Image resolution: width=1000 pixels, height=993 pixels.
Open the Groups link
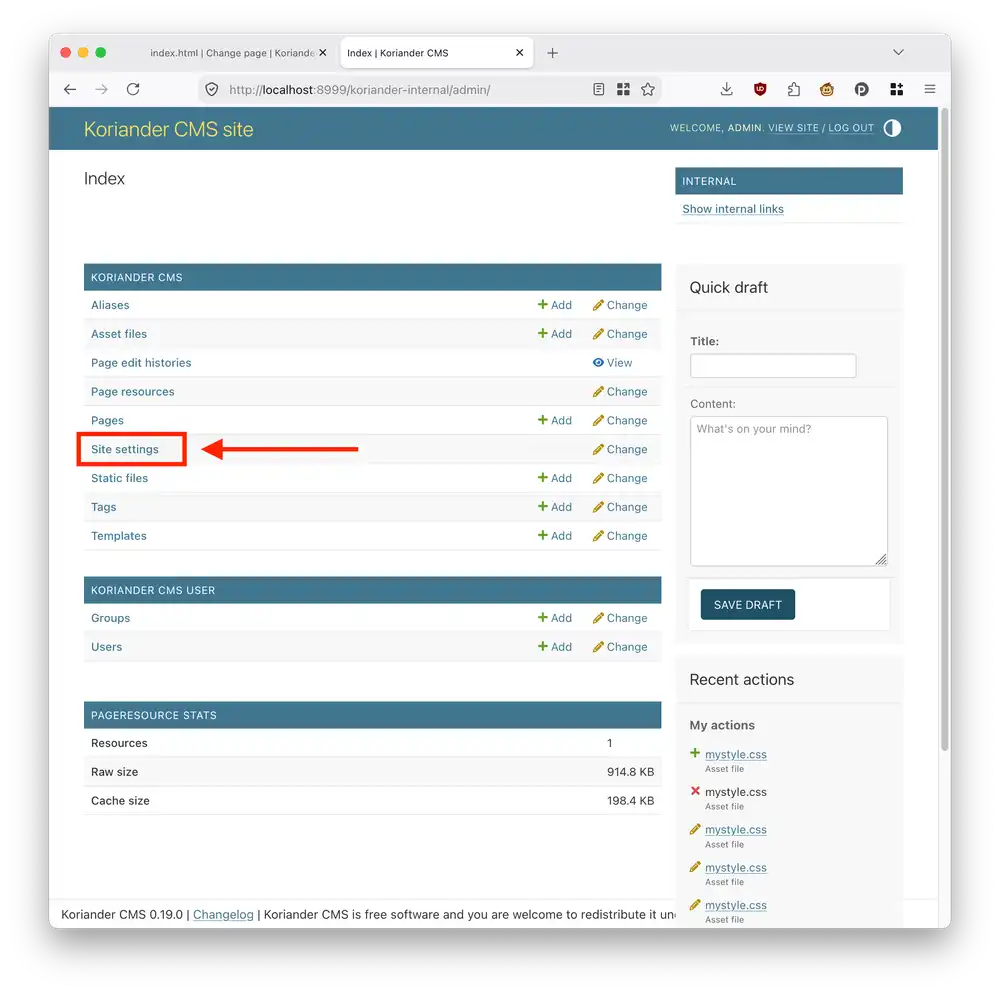[110, 618]
